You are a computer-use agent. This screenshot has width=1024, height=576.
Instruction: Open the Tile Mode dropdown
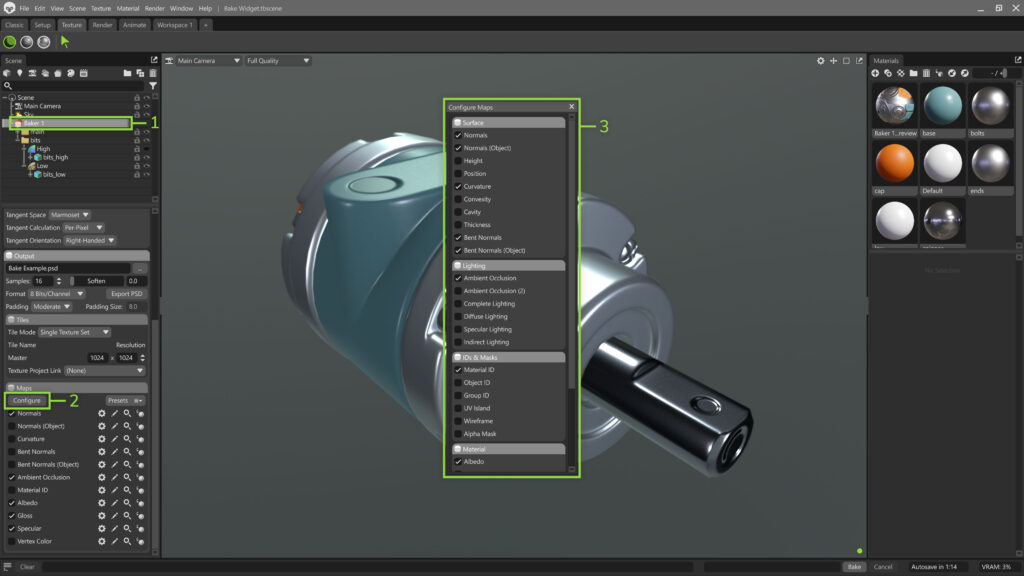point(77,332)
